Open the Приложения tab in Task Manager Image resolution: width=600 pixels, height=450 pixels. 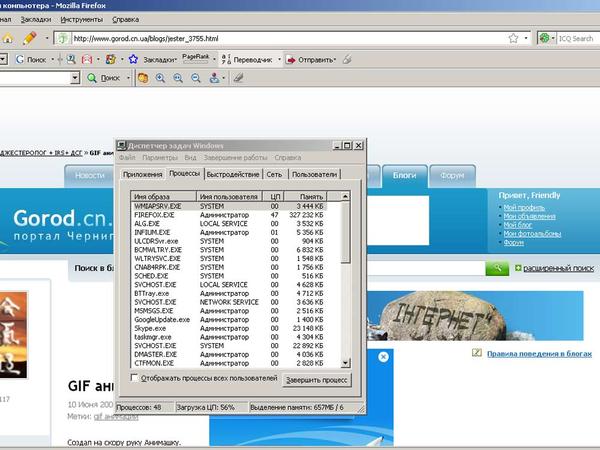click(142, 174)
